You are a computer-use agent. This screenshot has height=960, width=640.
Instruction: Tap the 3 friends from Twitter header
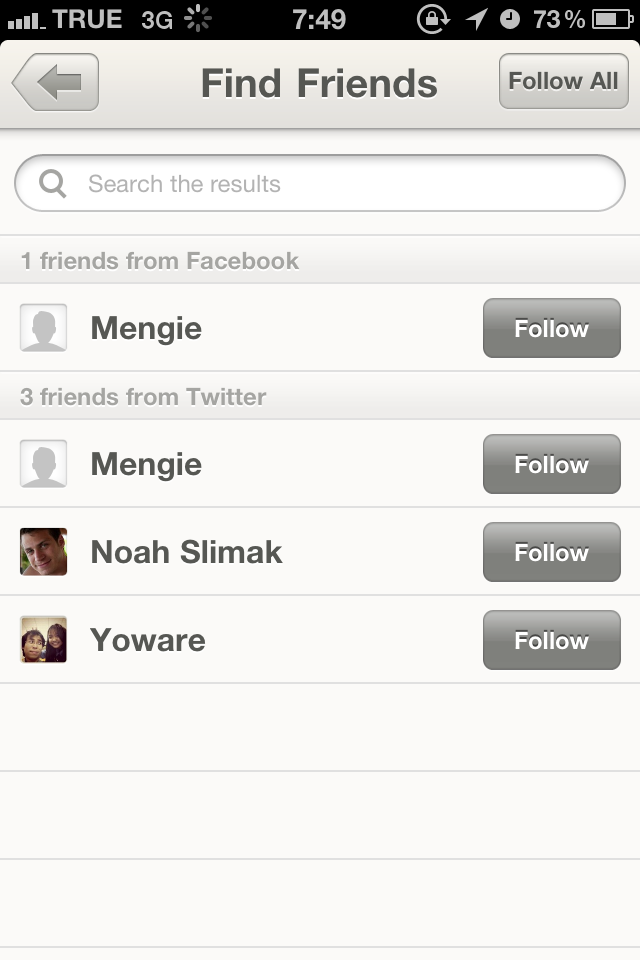[143, 397]
